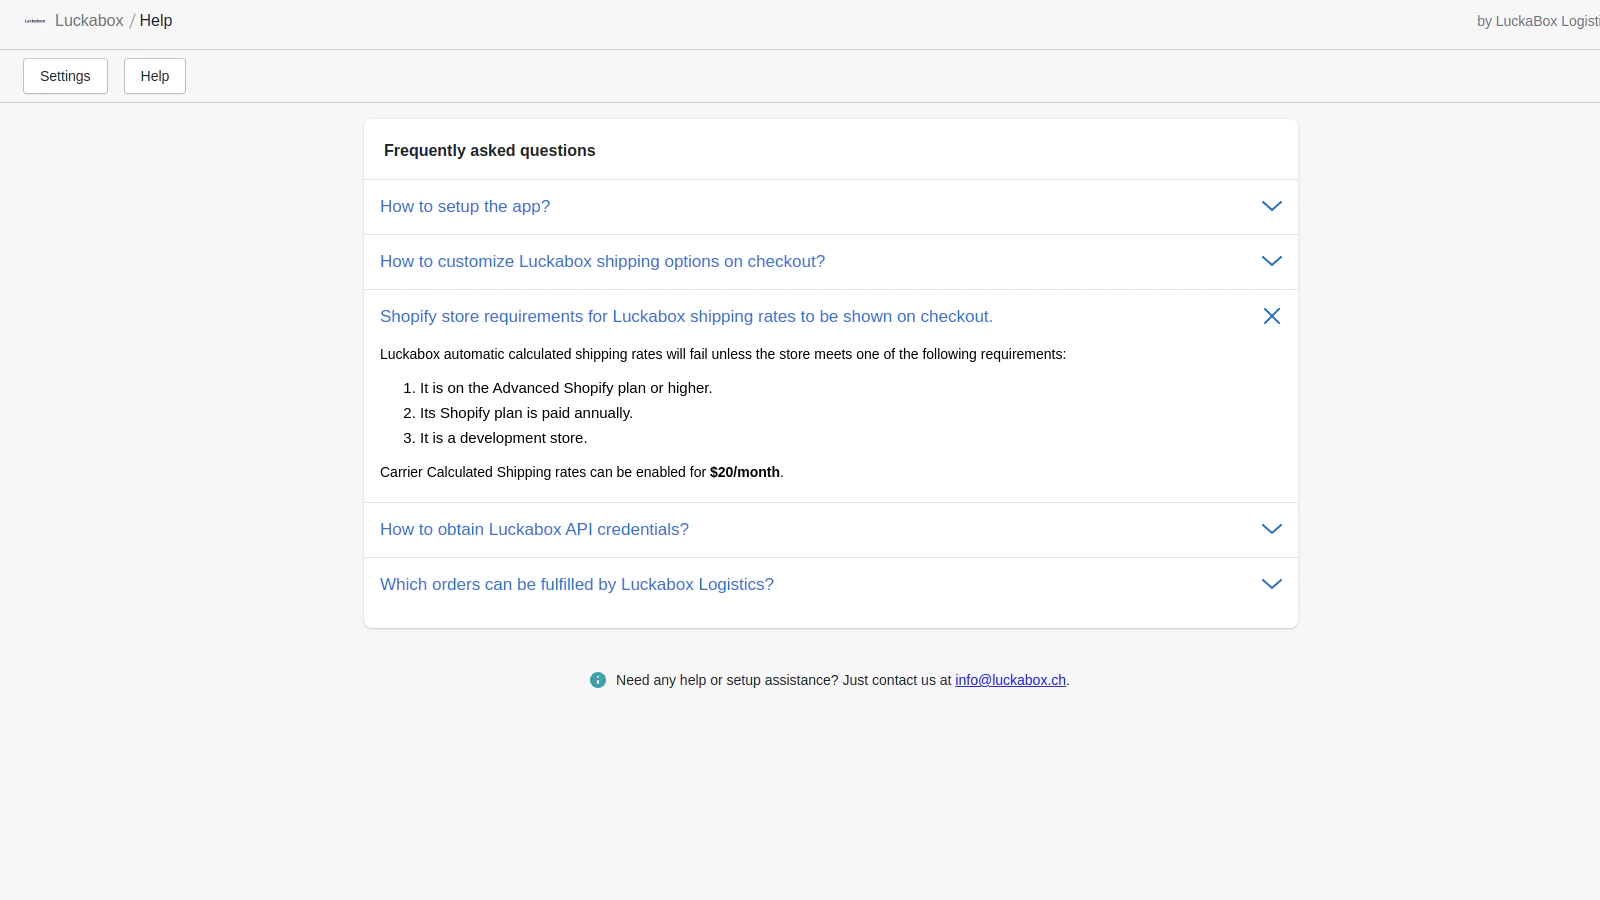Expand chevron for Which orders can be fulfilled
The image size is (1600, 900).
[x=1272, y=584]
